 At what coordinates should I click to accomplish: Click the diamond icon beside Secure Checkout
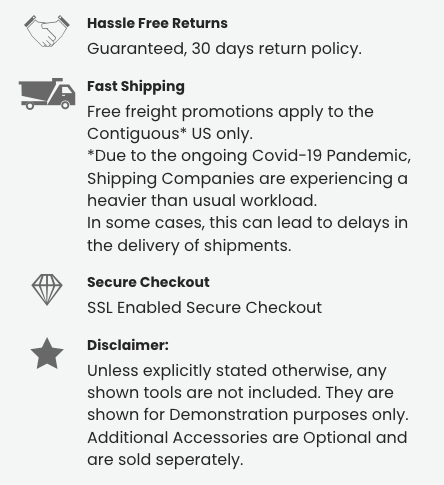47,290
